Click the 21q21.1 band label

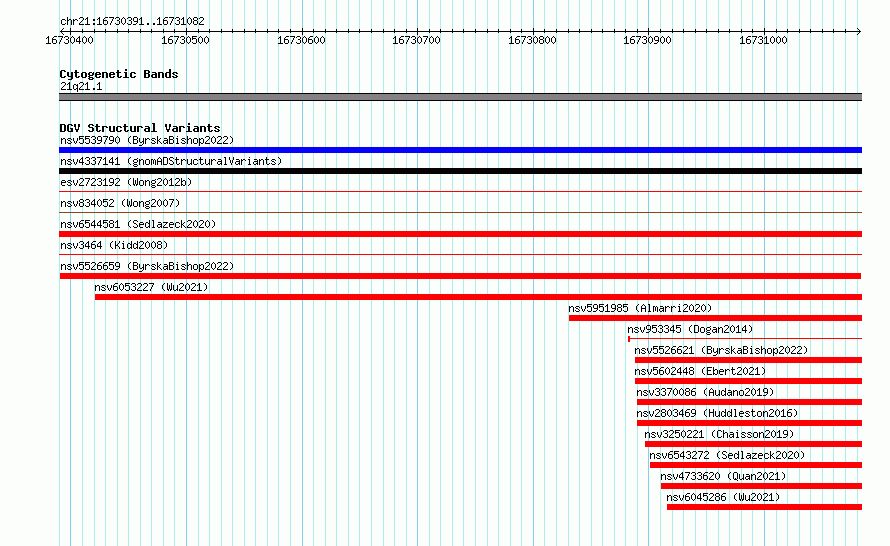click(x=81, y=86)
